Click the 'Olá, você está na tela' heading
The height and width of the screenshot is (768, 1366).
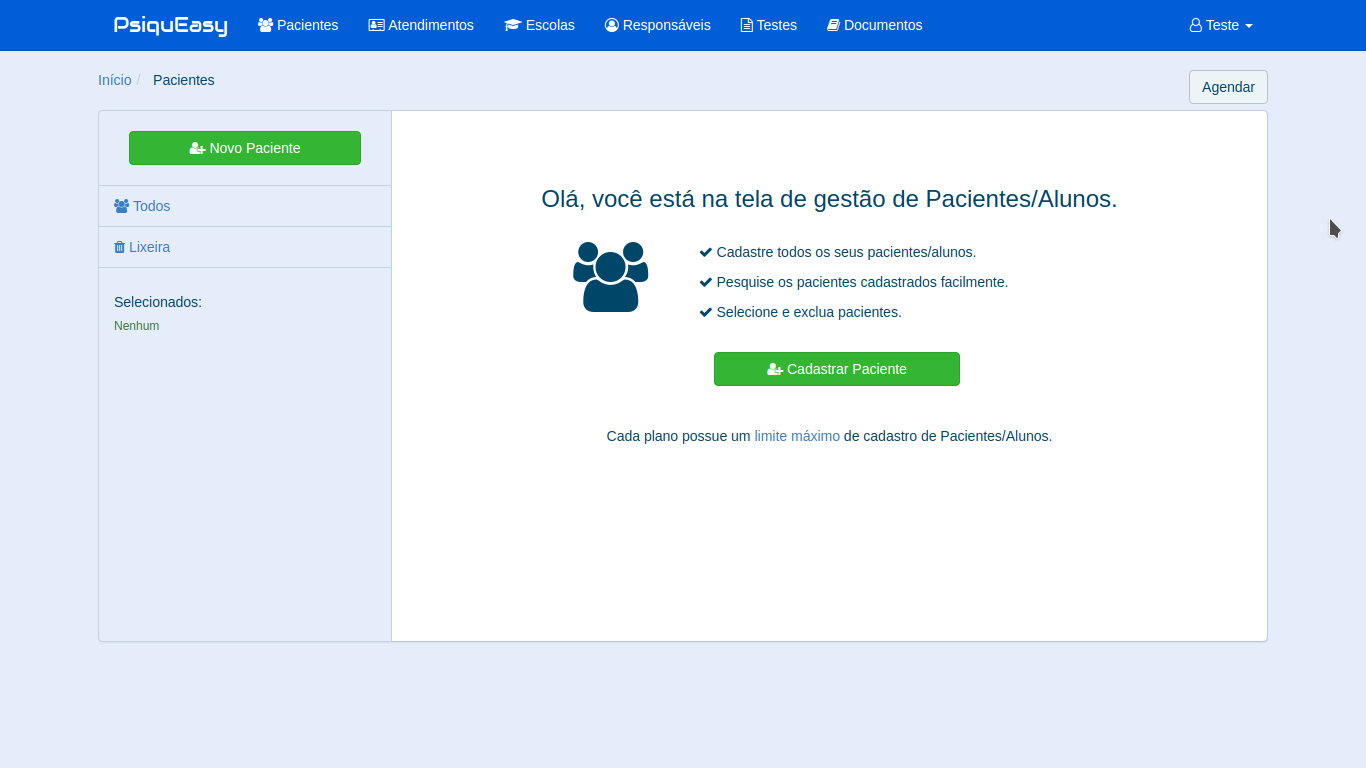(829, 199)
